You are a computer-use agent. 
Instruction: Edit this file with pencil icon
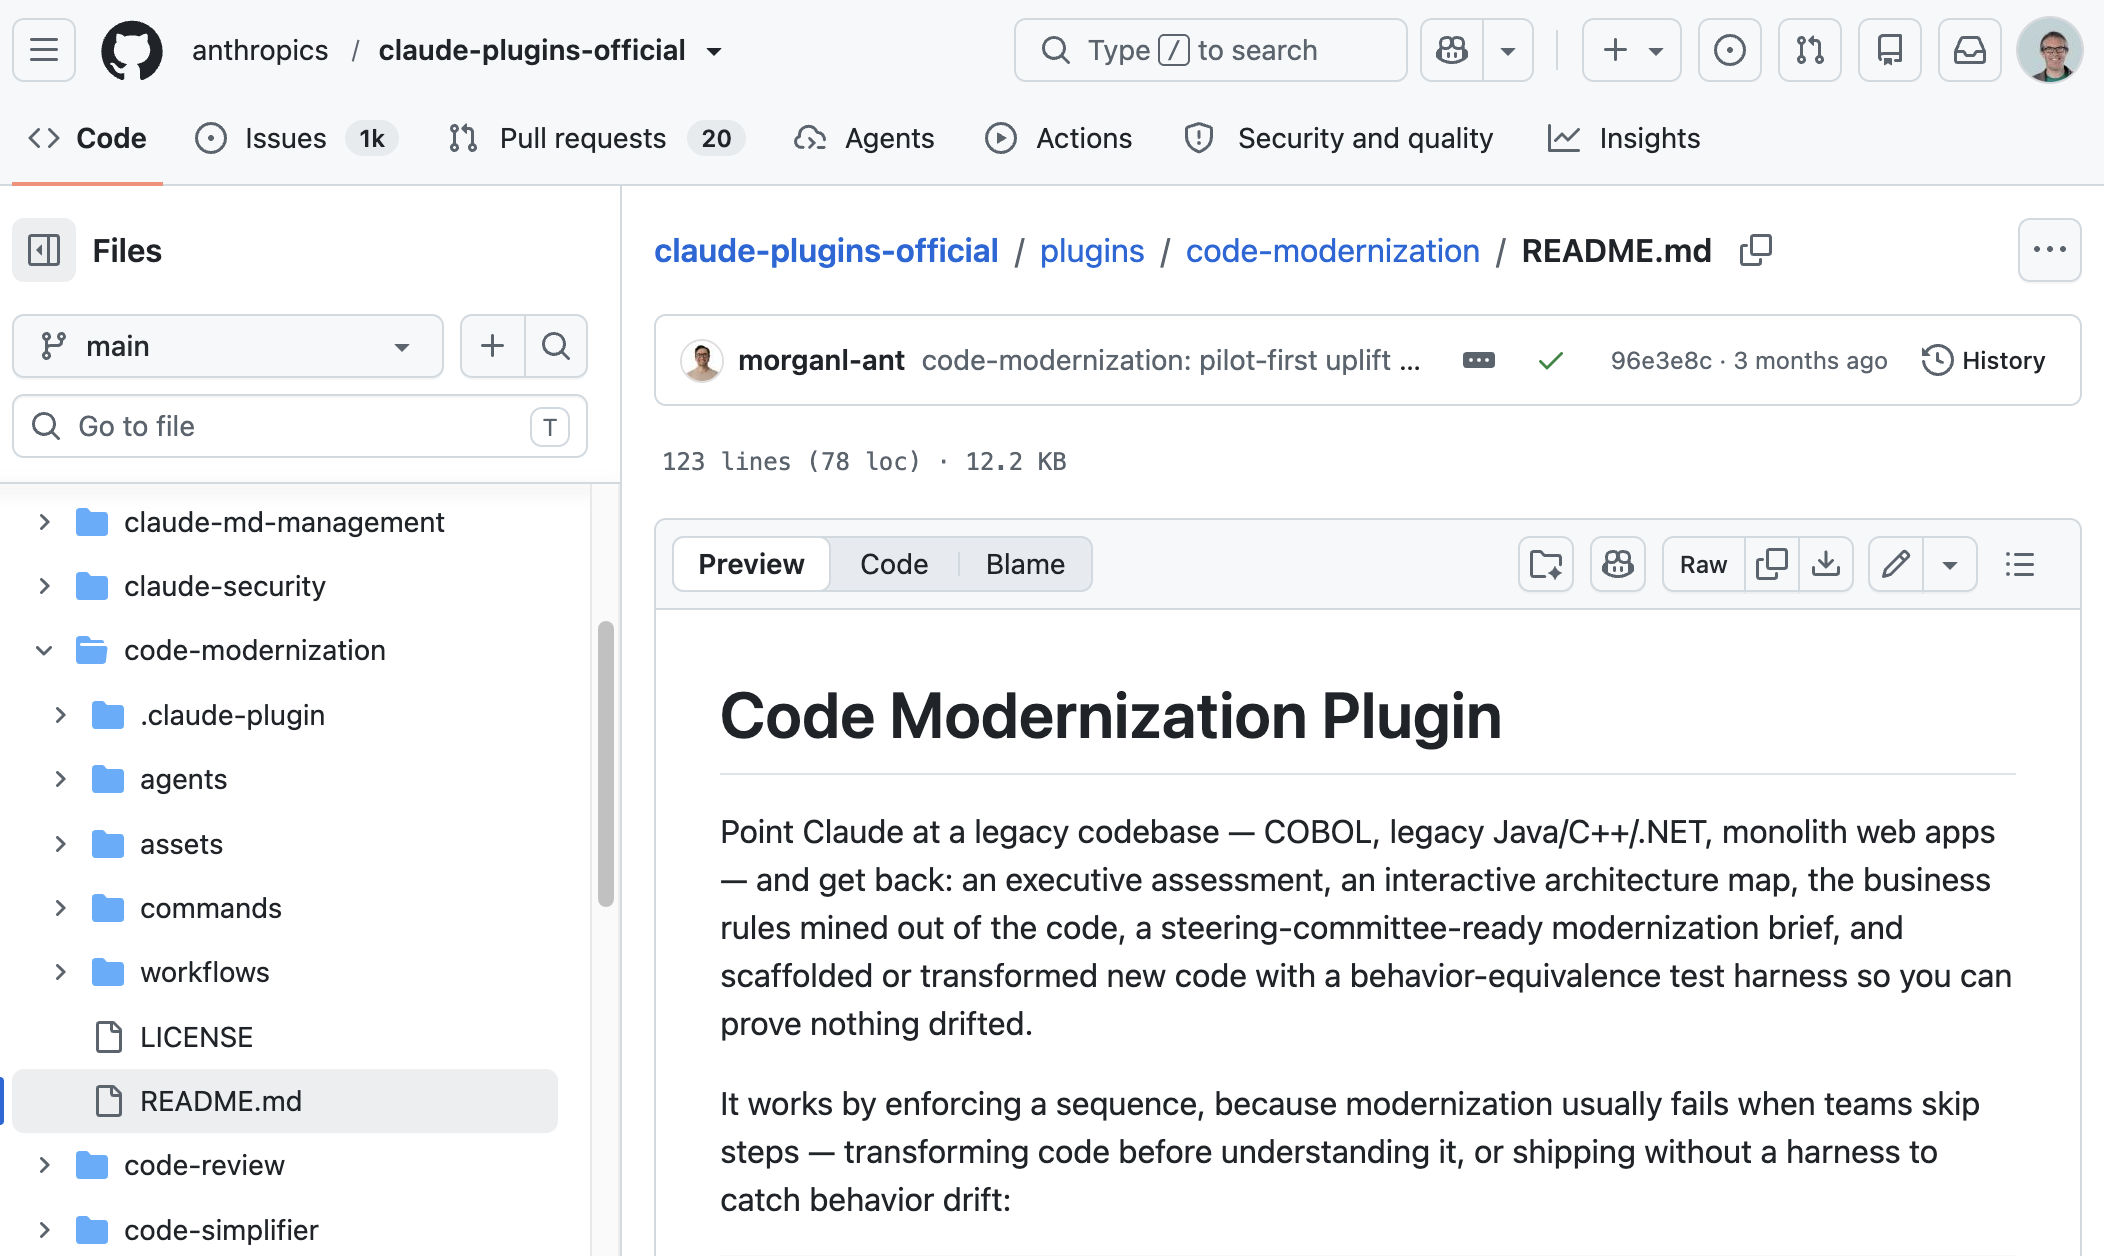point(1896,564)
